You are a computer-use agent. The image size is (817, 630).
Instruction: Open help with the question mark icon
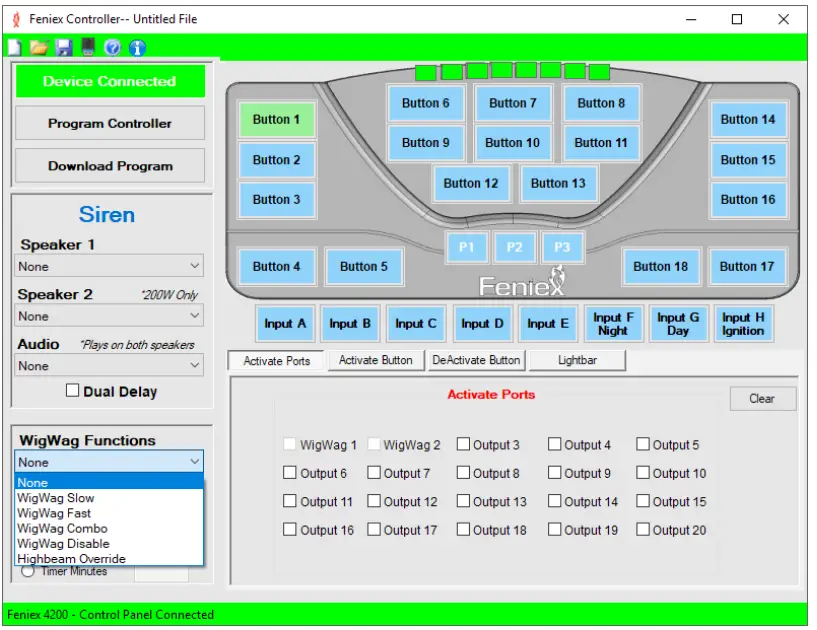pos(112,48)
